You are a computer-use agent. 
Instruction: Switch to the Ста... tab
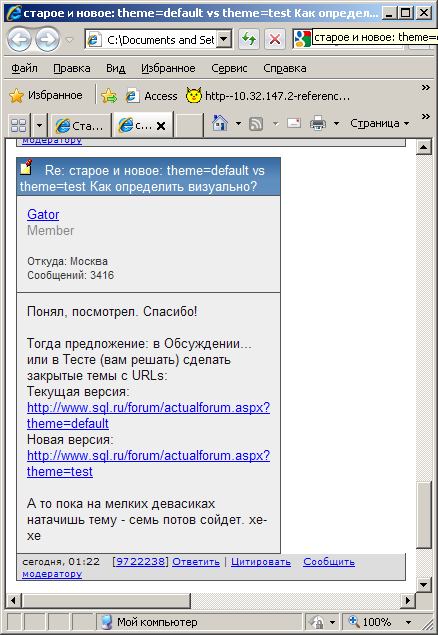(x=79, y=126)
